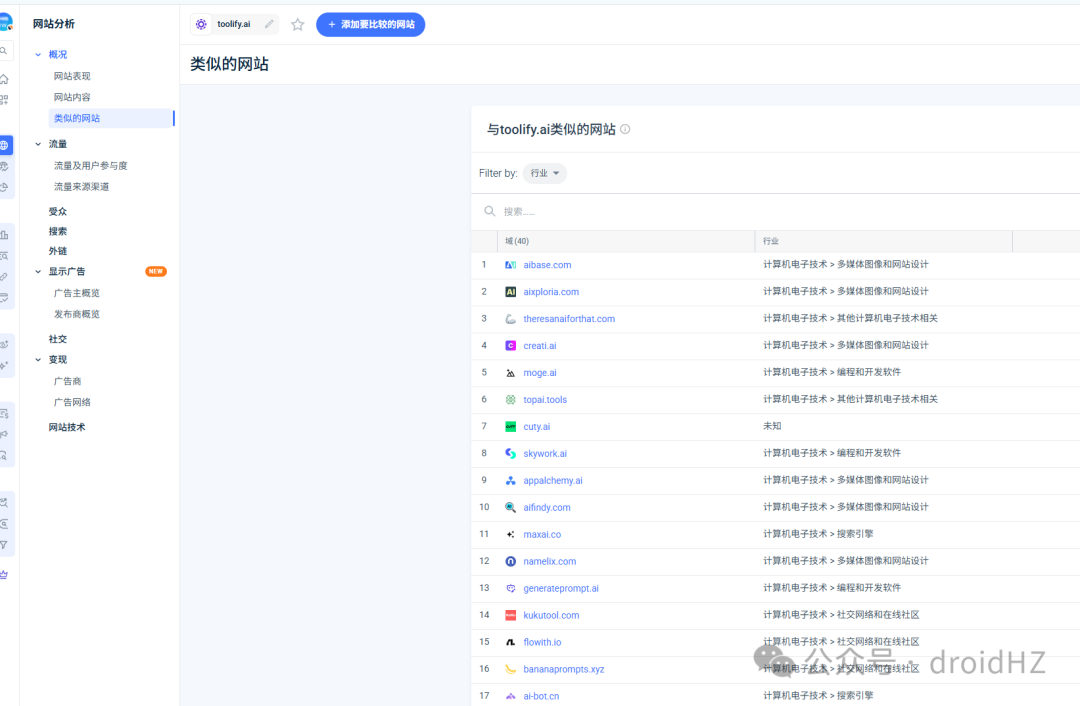Go to 外链 in the sidebar
Viewport: 1080px width, 706px height.
(x=58, y=251)
